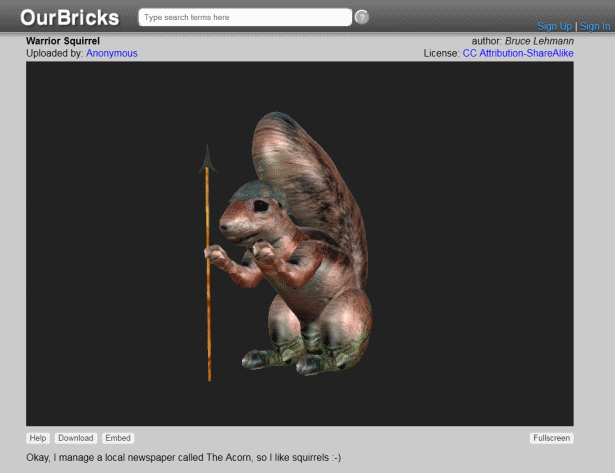Click the Embed button
The width and height of the screenshot is (615, 473).
coord(118,438)
